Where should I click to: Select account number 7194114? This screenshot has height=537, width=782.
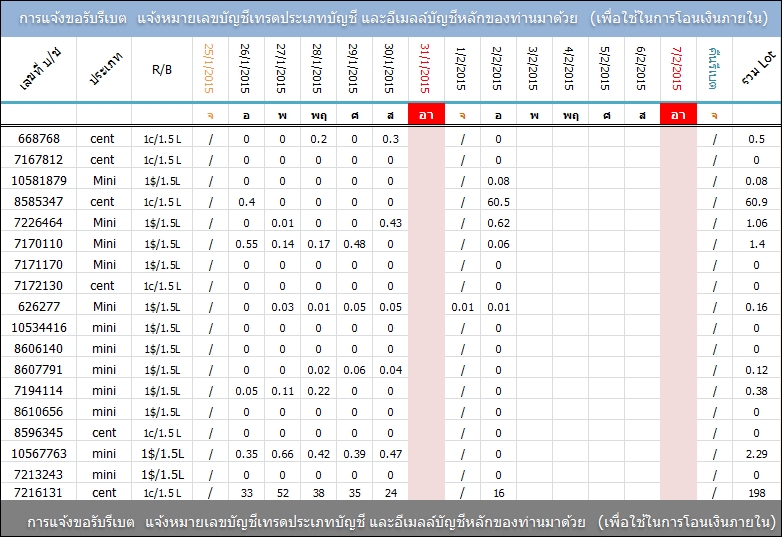(x=39, y=390)
